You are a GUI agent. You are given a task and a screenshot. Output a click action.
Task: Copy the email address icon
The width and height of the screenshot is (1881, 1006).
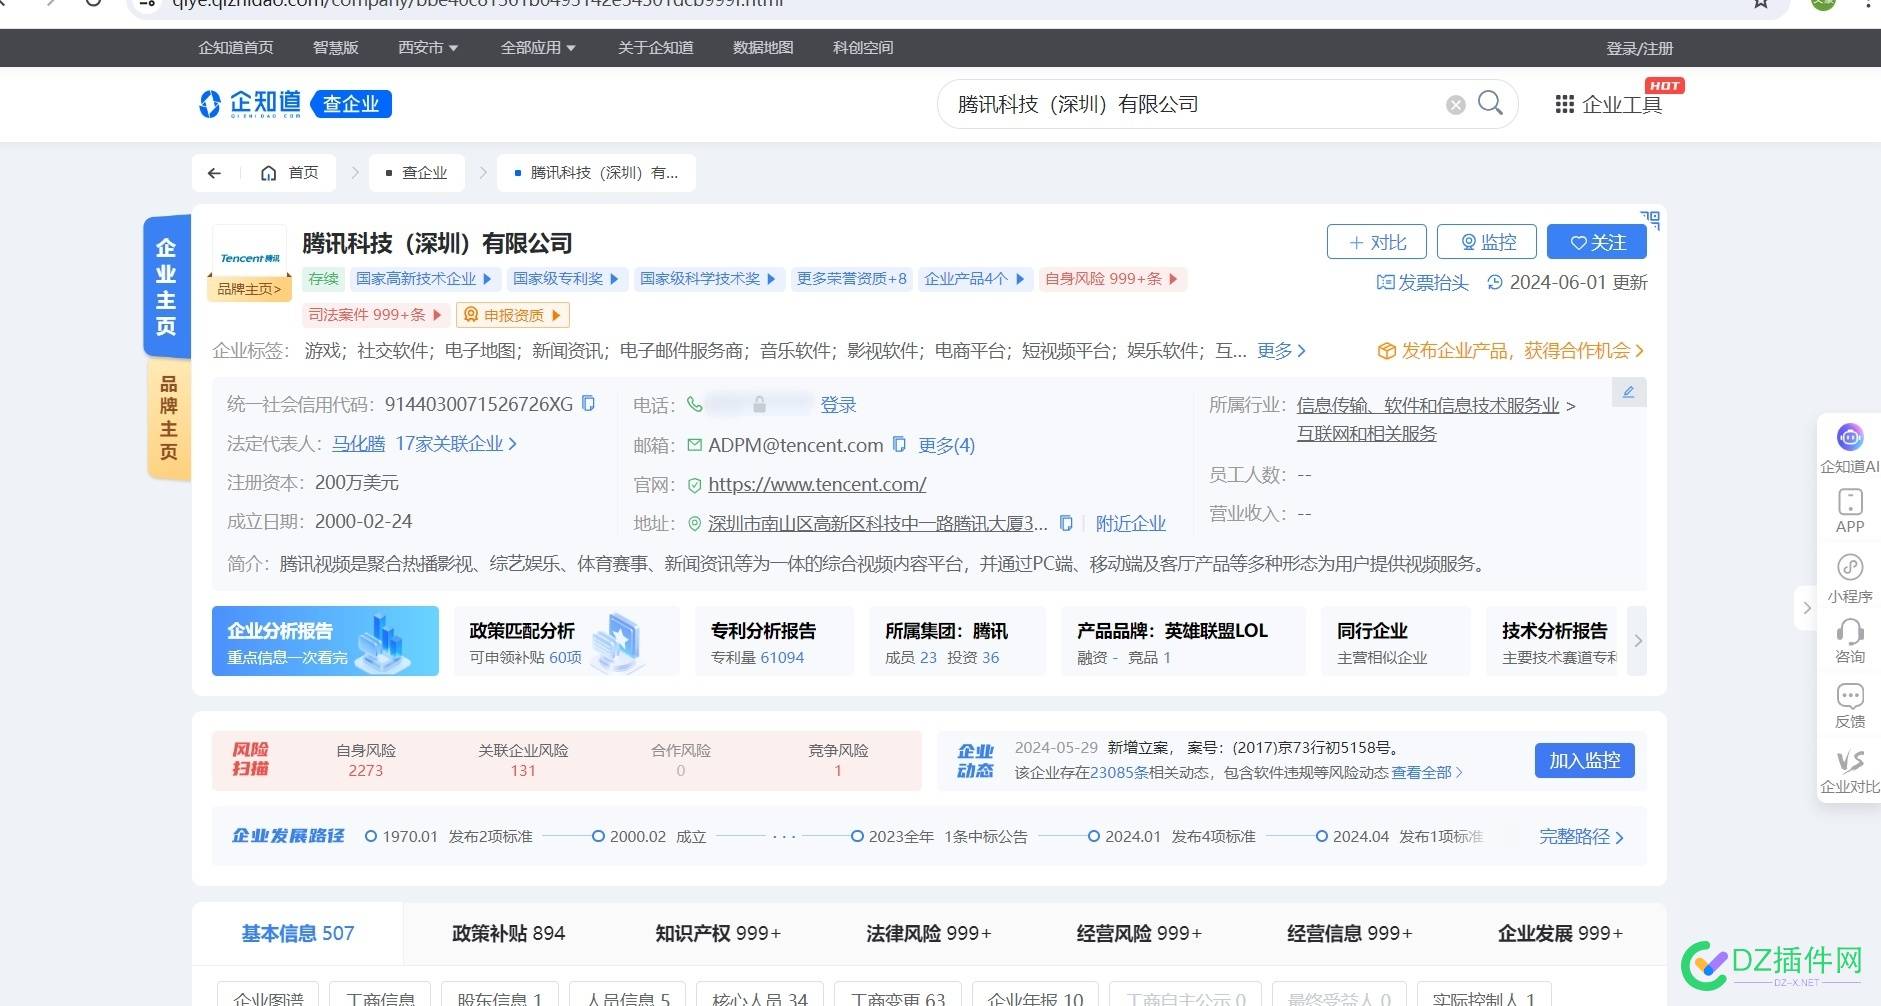(x=898, y=444)
